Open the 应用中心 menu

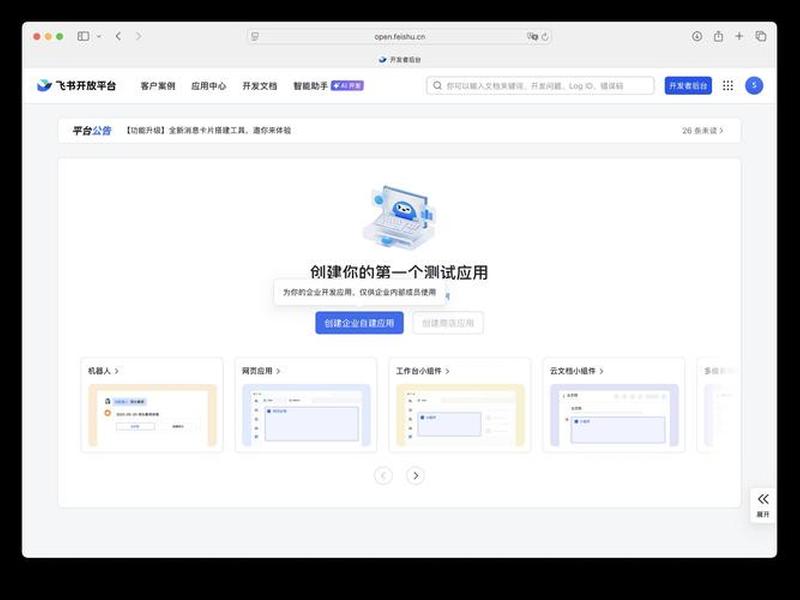click(209, 86)
